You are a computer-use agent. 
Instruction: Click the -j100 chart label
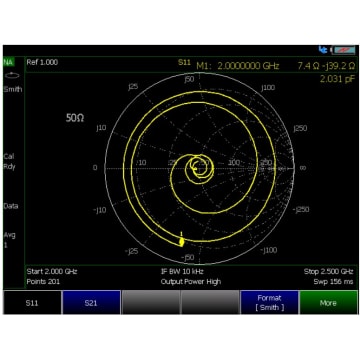(269, 250)
